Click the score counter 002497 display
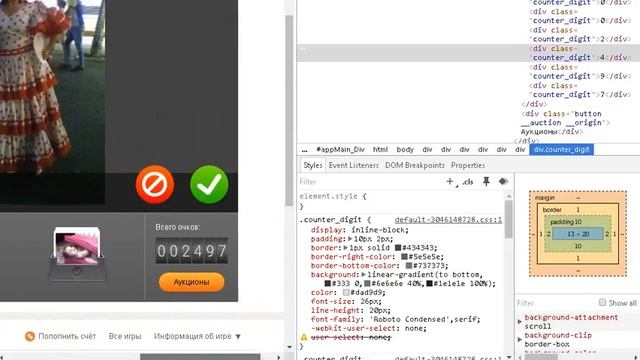 coord(191,251)
